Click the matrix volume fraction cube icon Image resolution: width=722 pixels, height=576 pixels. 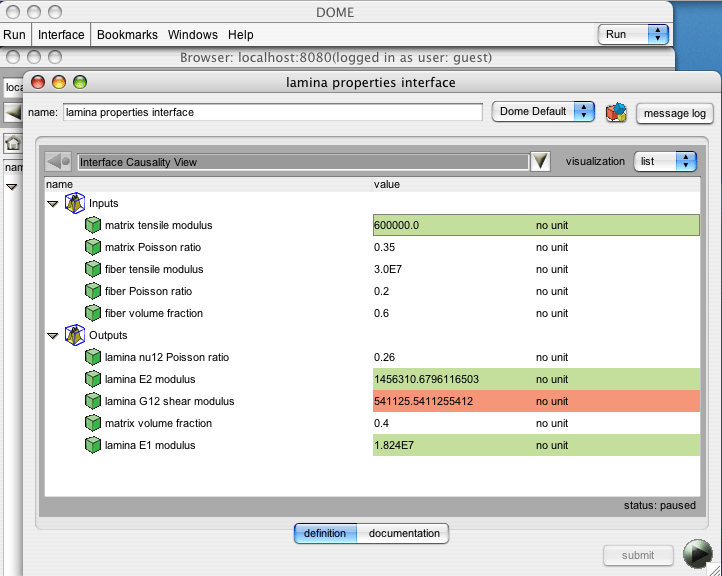pos(93,423)
